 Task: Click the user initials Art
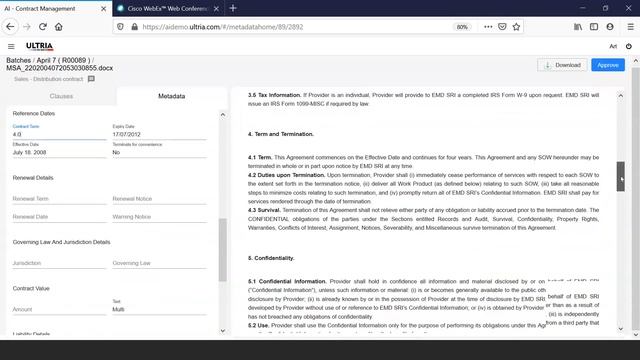coord(613,47)
